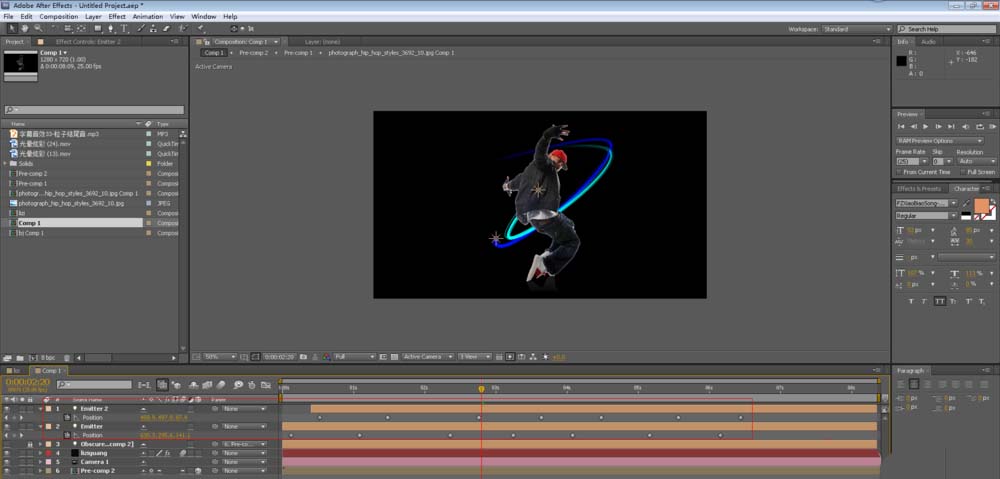This screenshot has height=479, width=1000.
Task: Click the orange fill color swatch
Action: click(981, 206)
